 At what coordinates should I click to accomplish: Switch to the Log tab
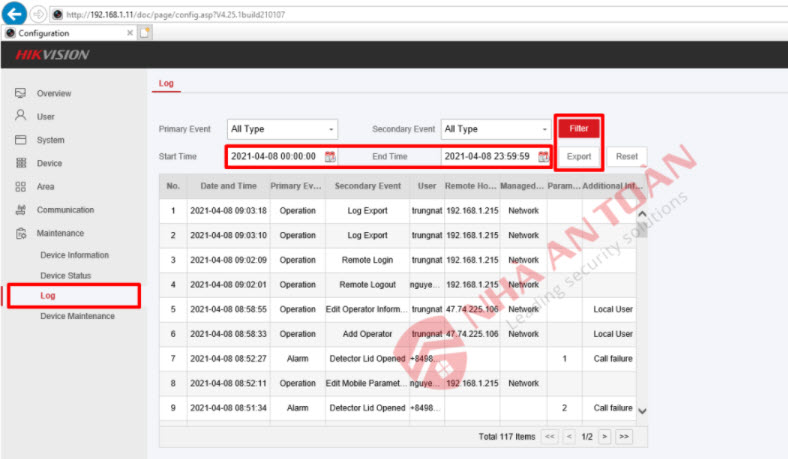166,83
